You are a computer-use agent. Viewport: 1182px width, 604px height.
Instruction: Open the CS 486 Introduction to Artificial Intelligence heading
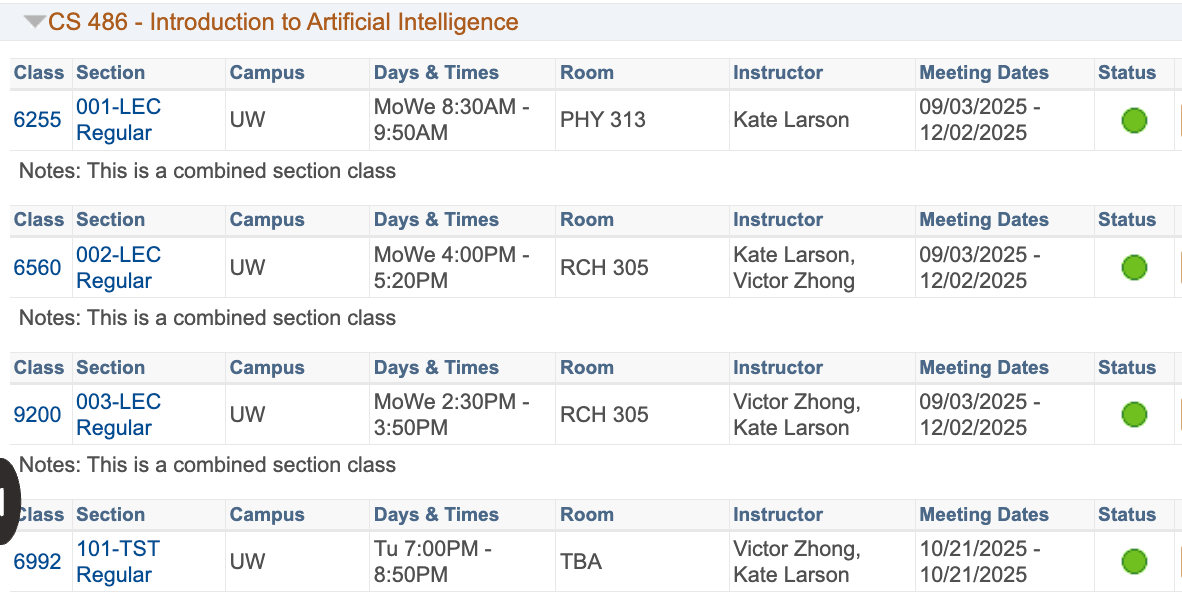pos(283,22)
